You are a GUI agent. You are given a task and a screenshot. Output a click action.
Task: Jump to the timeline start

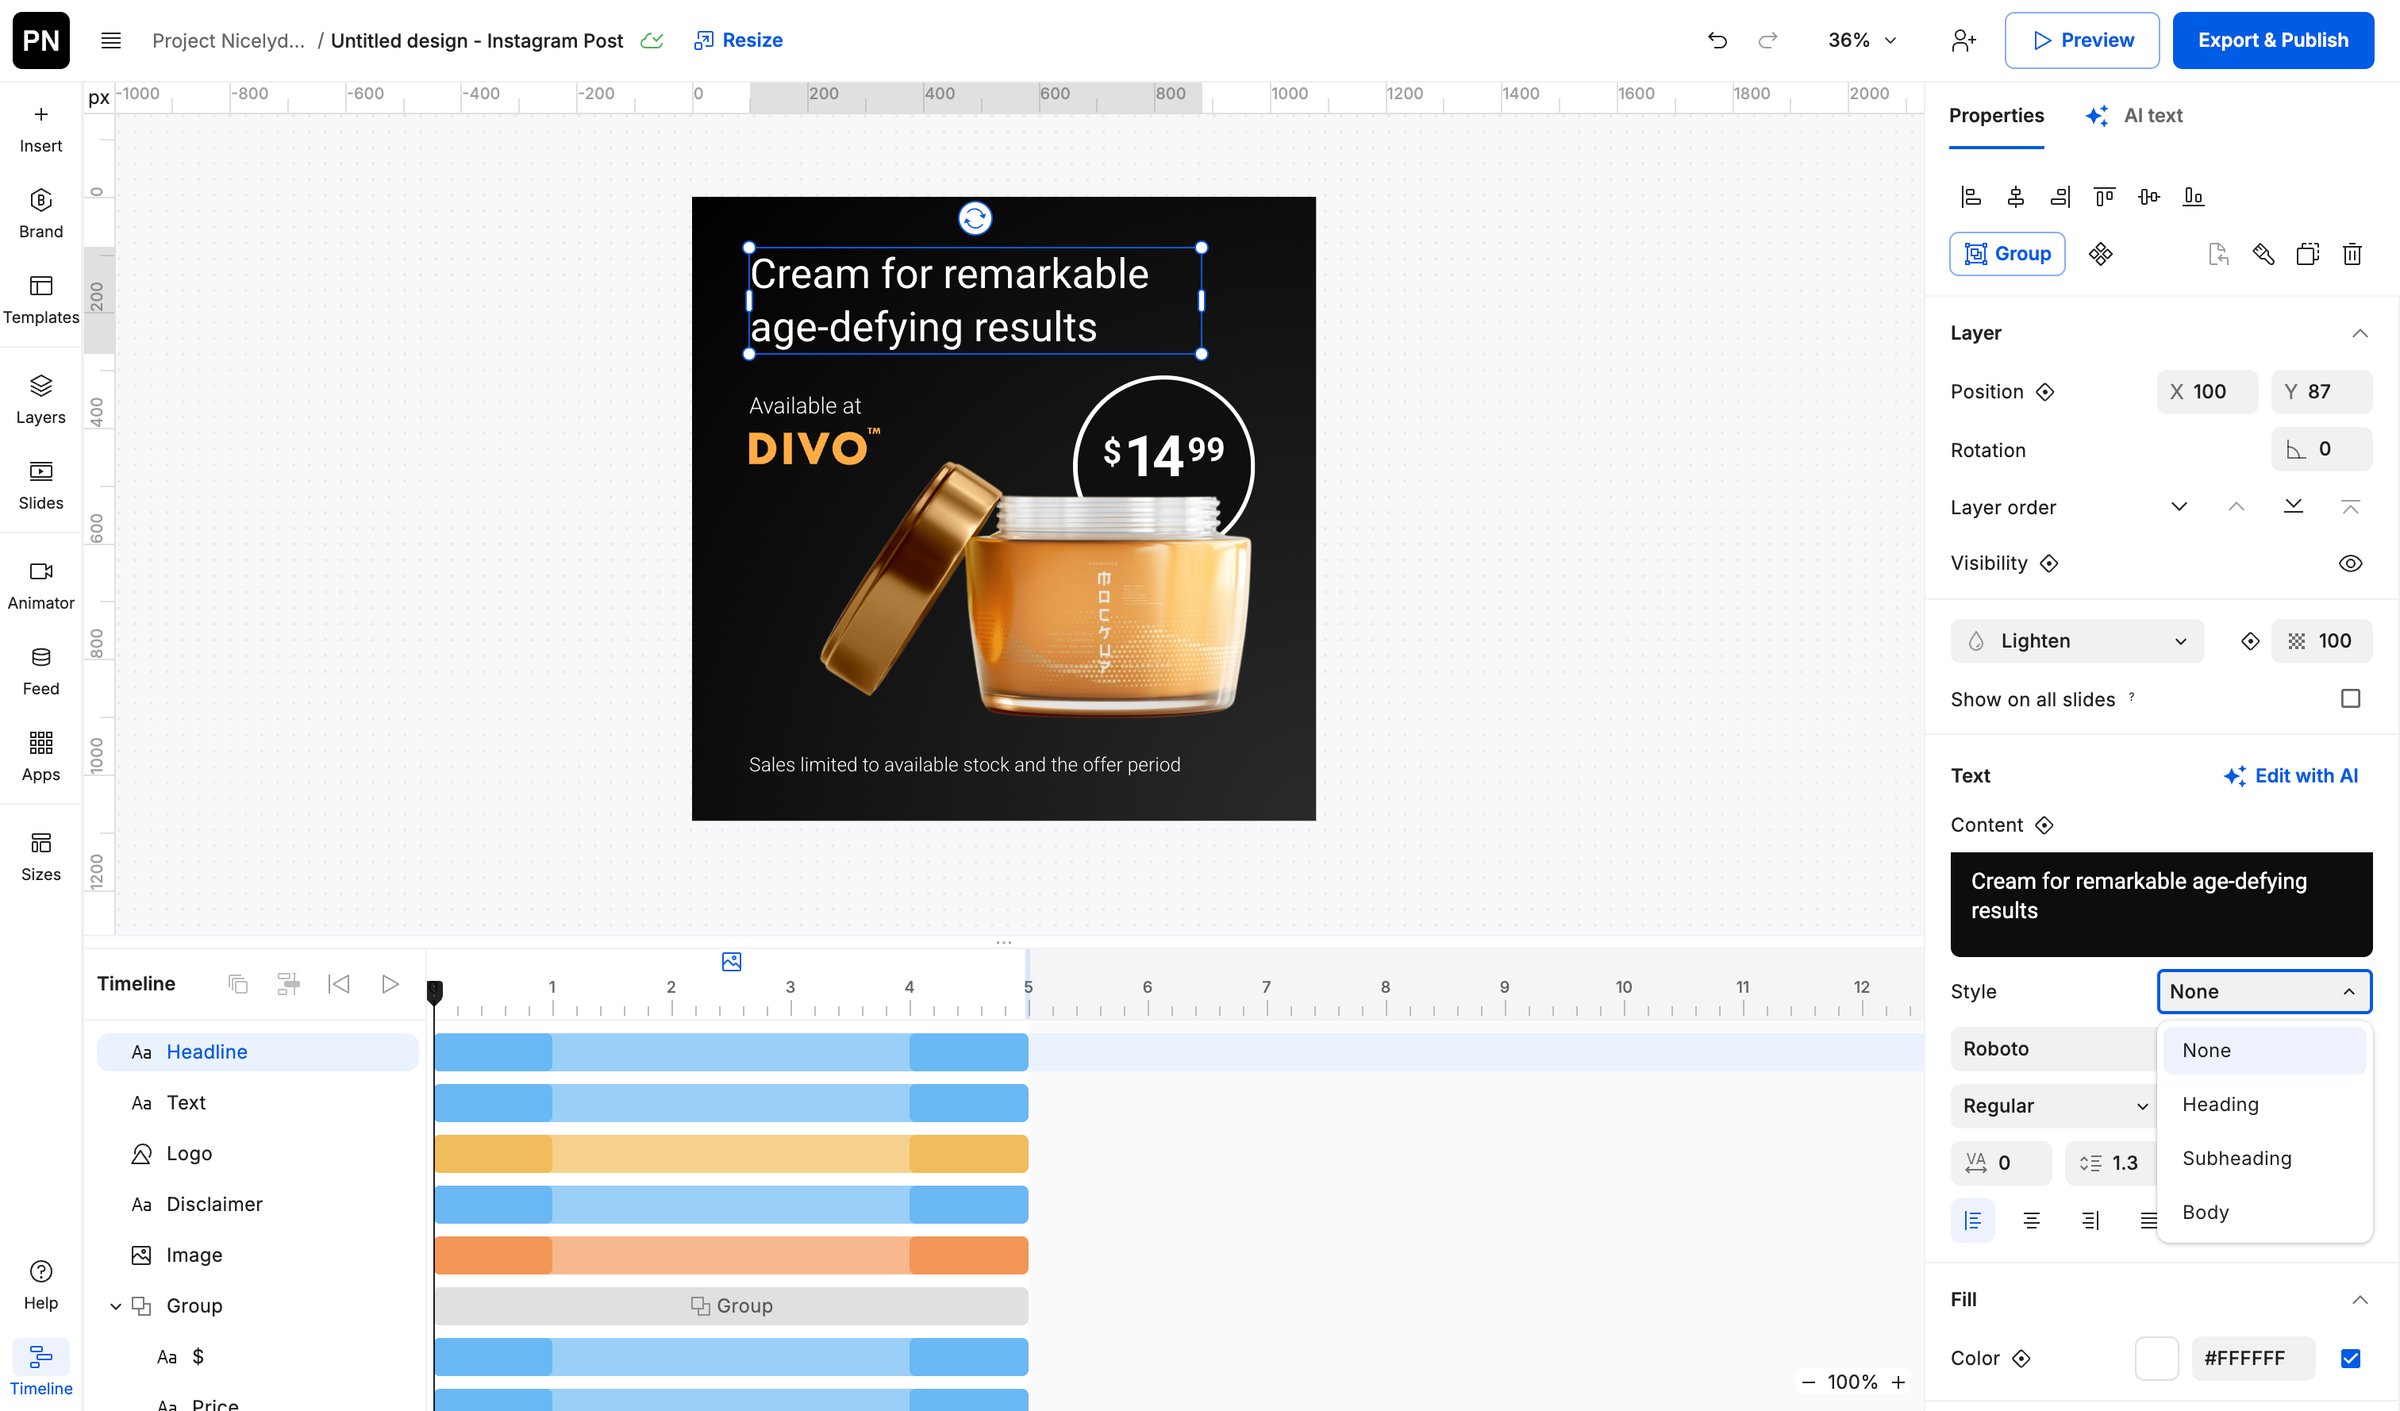coord(339,984)
